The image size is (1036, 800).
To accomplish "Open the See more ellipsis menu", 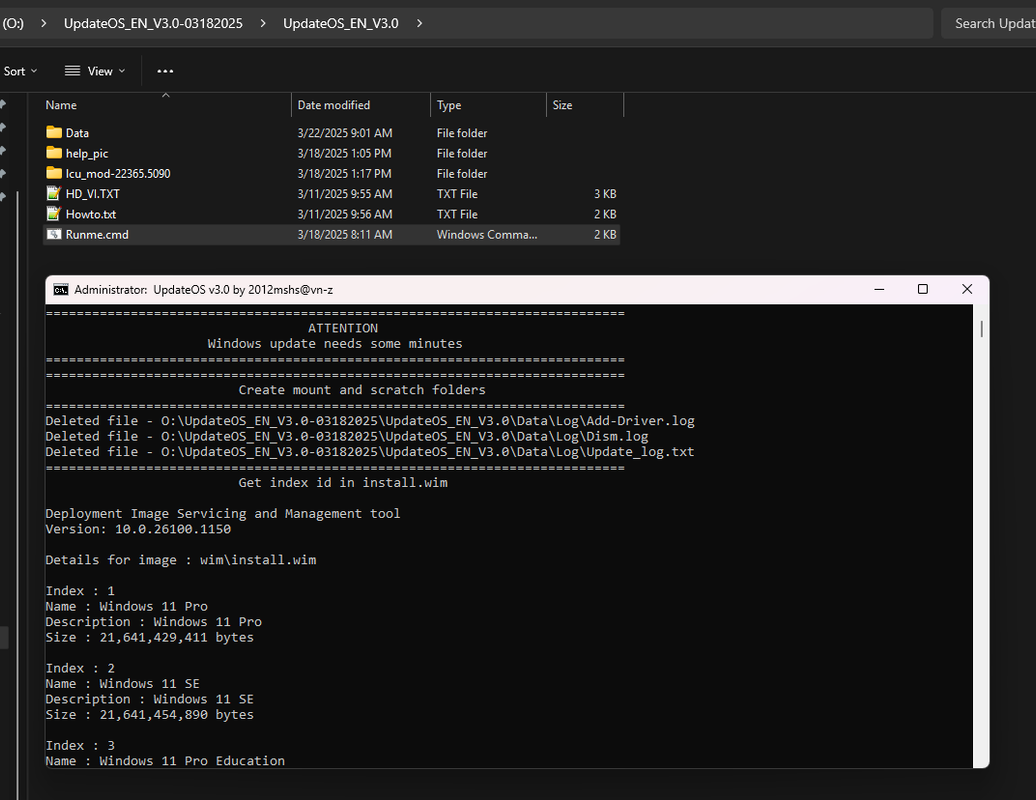I will [165, 71].
